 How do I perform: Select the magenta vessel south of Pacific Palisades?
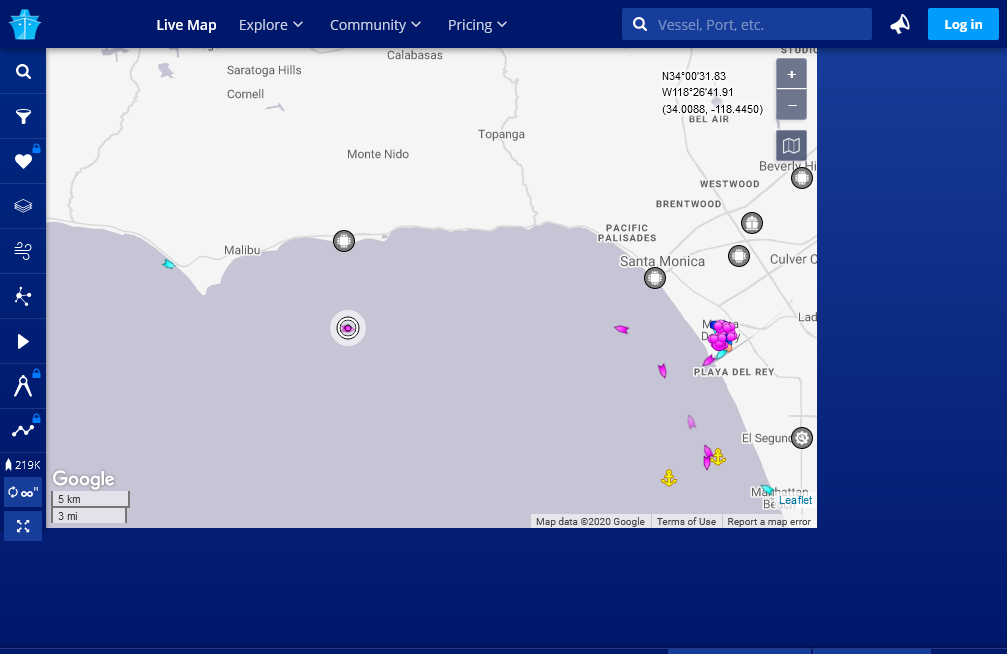pyautogui.click(x=622, y=329)
